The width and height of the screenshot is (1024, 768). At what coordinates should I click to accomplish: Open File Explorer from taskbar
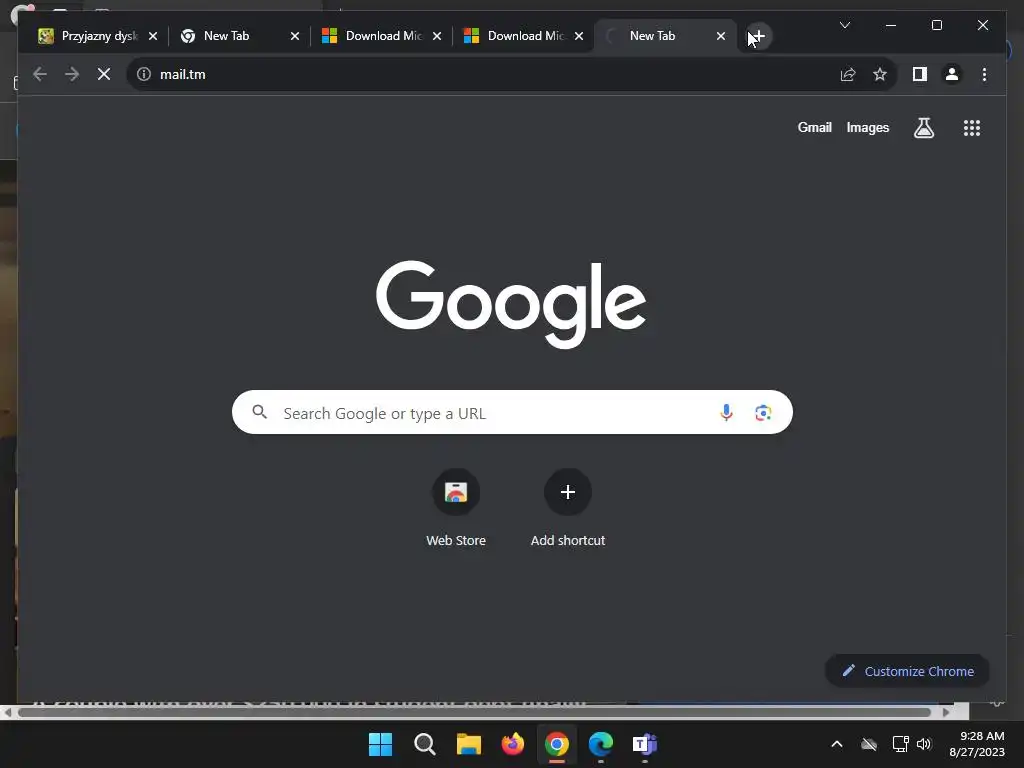(x=468, y=744)
